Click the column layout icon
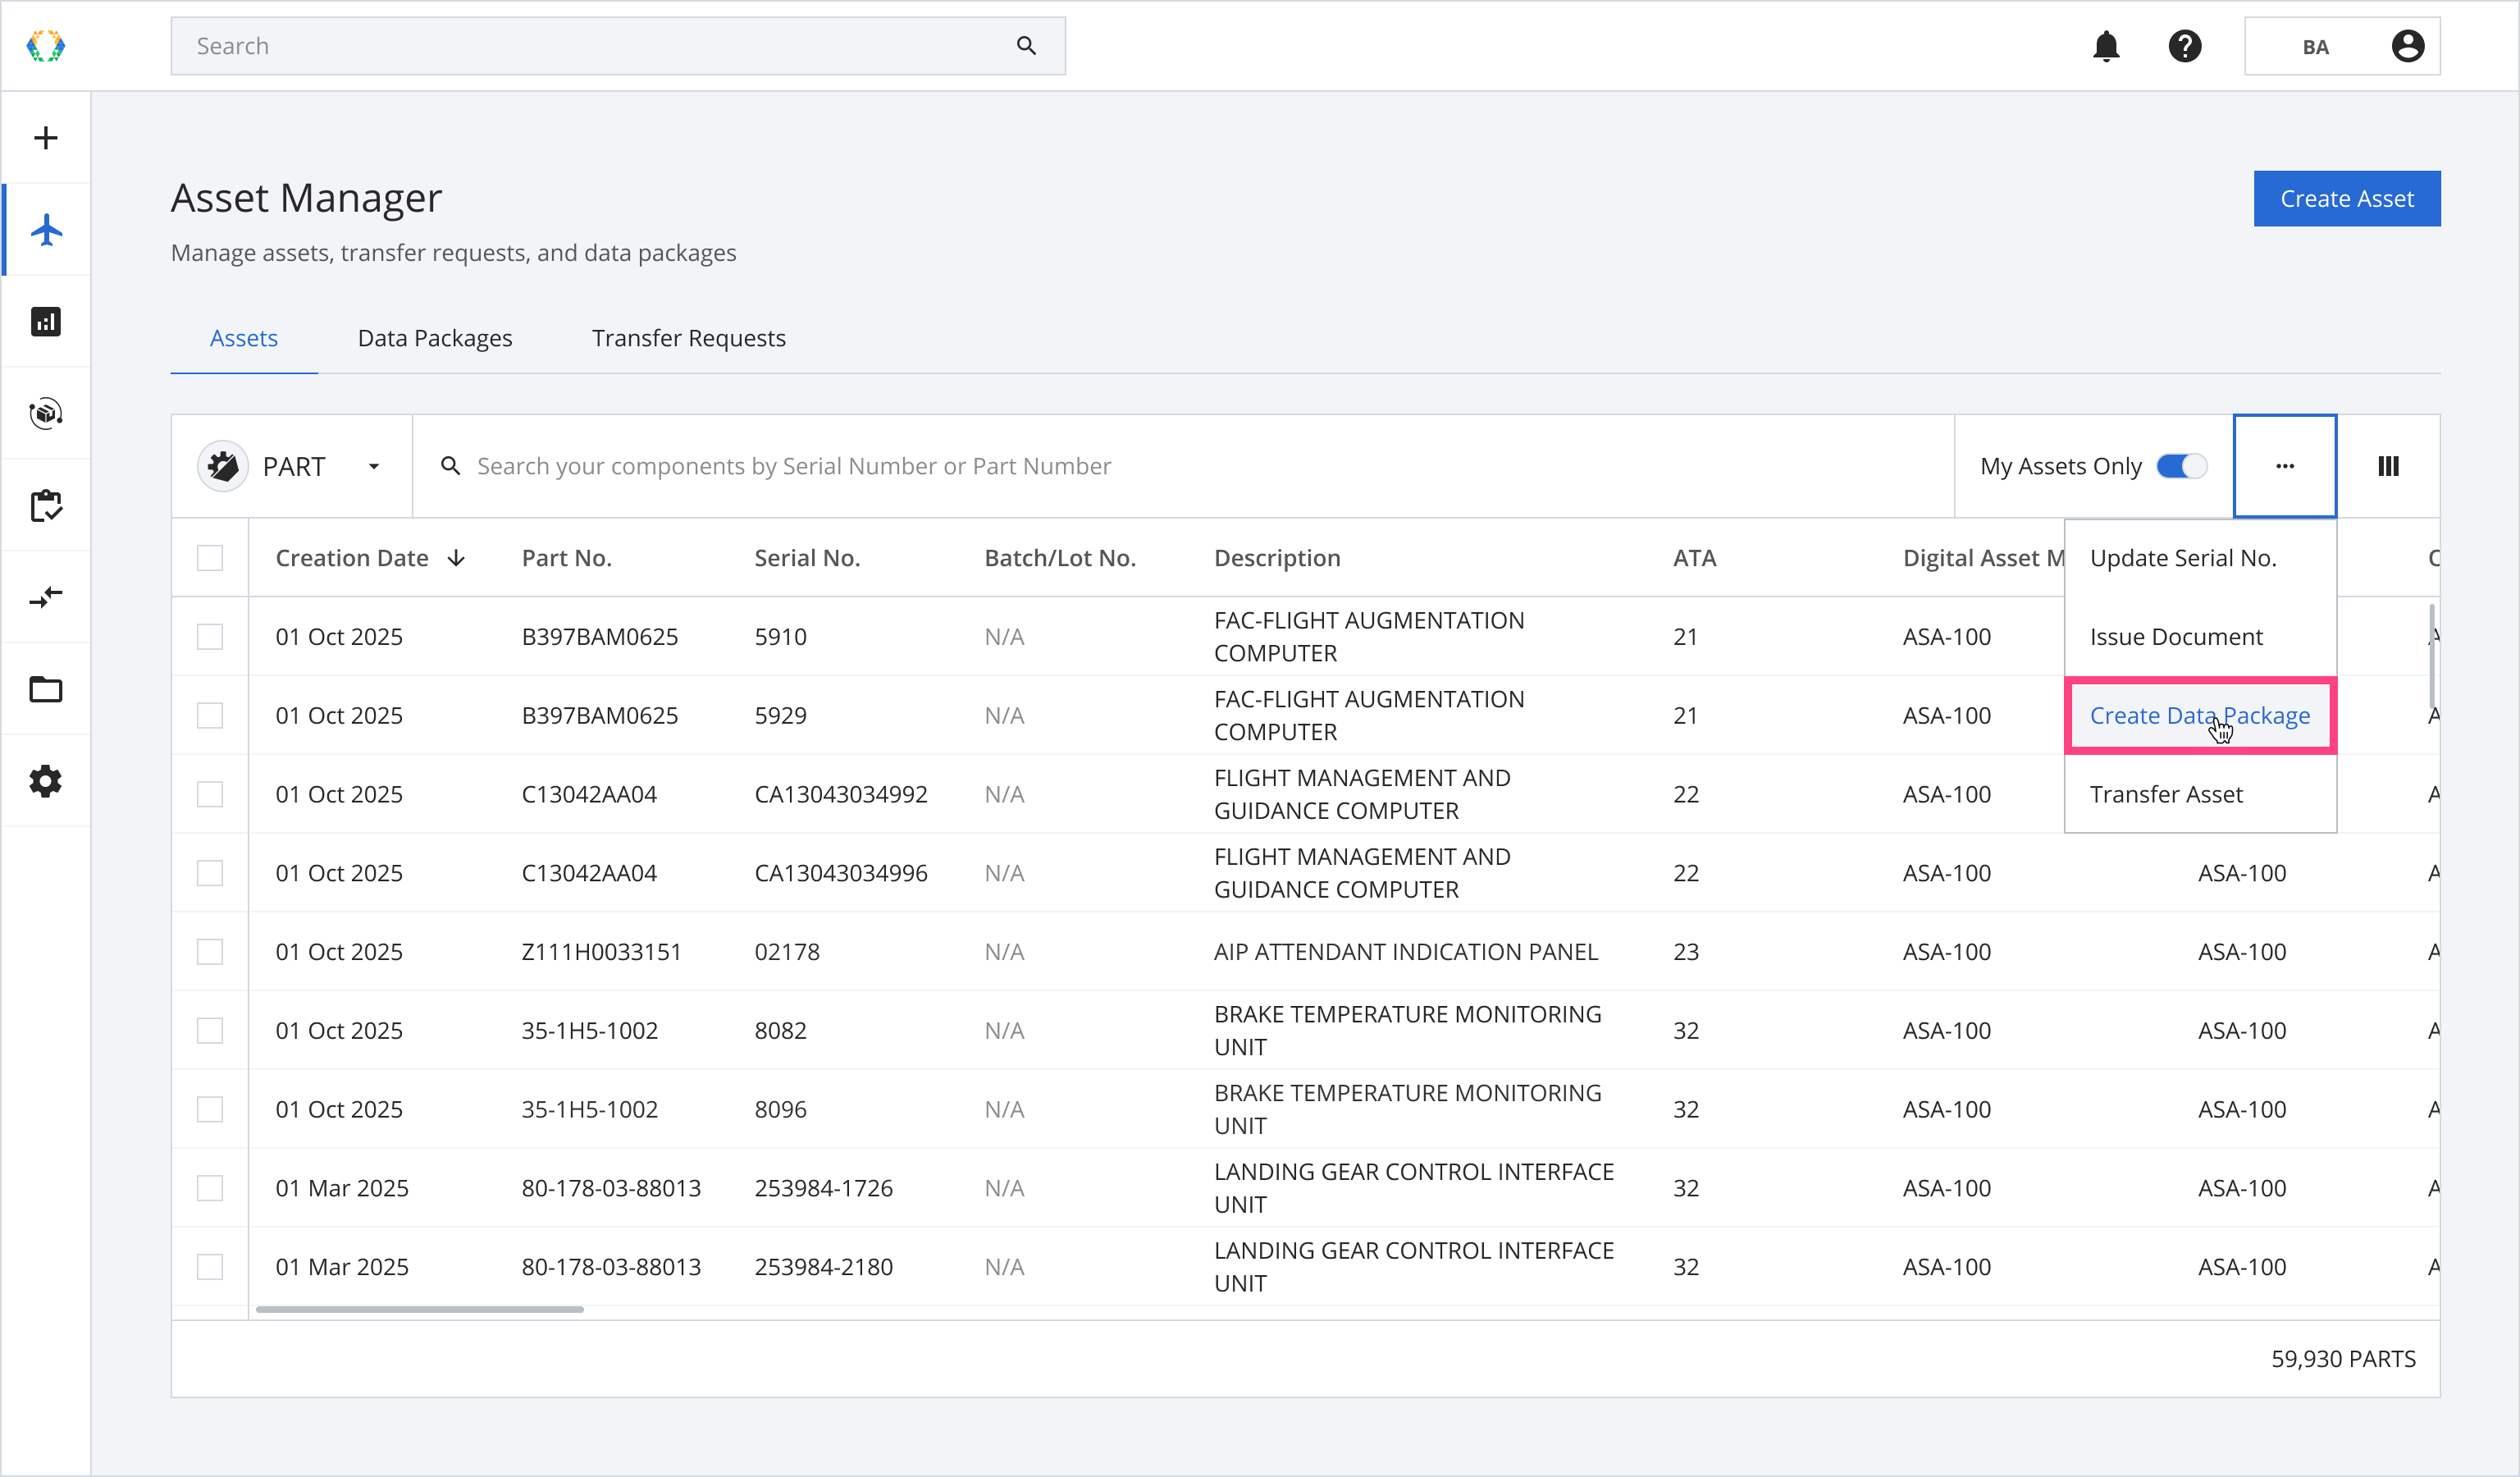Image resolution: width=2520 pixels, height=1477 pixels. (x=2388, y=466)
